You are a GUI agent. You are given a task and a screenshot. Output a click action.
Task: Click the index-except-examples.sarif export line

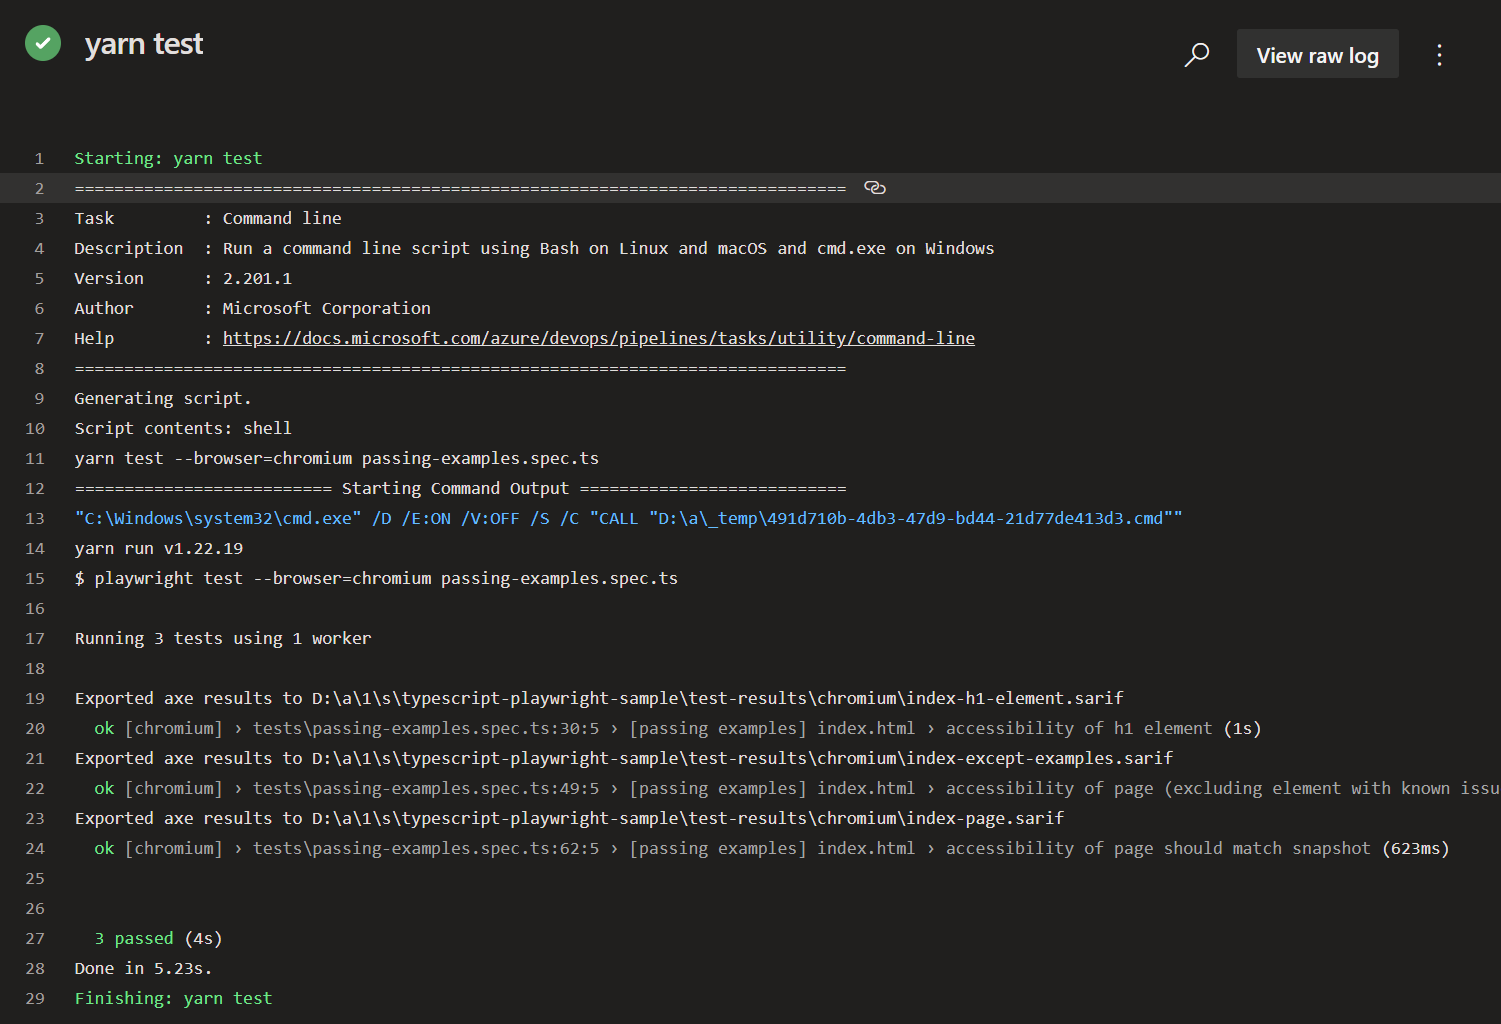[x=623, y=758]
